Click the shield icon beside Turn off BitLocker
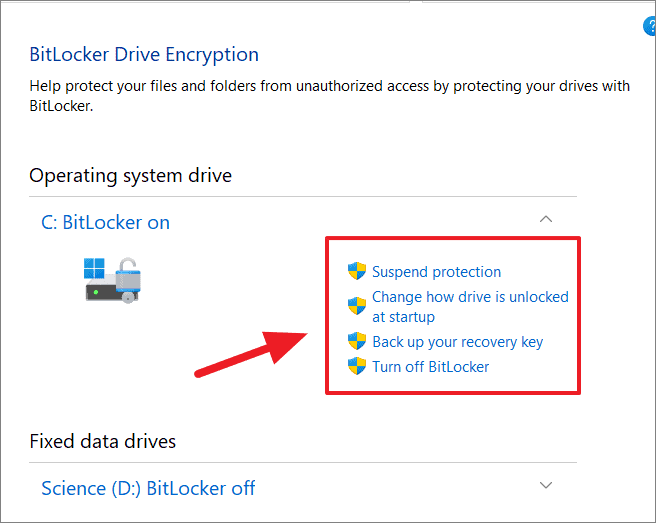 pyautogui.click(x=357, y=366)
